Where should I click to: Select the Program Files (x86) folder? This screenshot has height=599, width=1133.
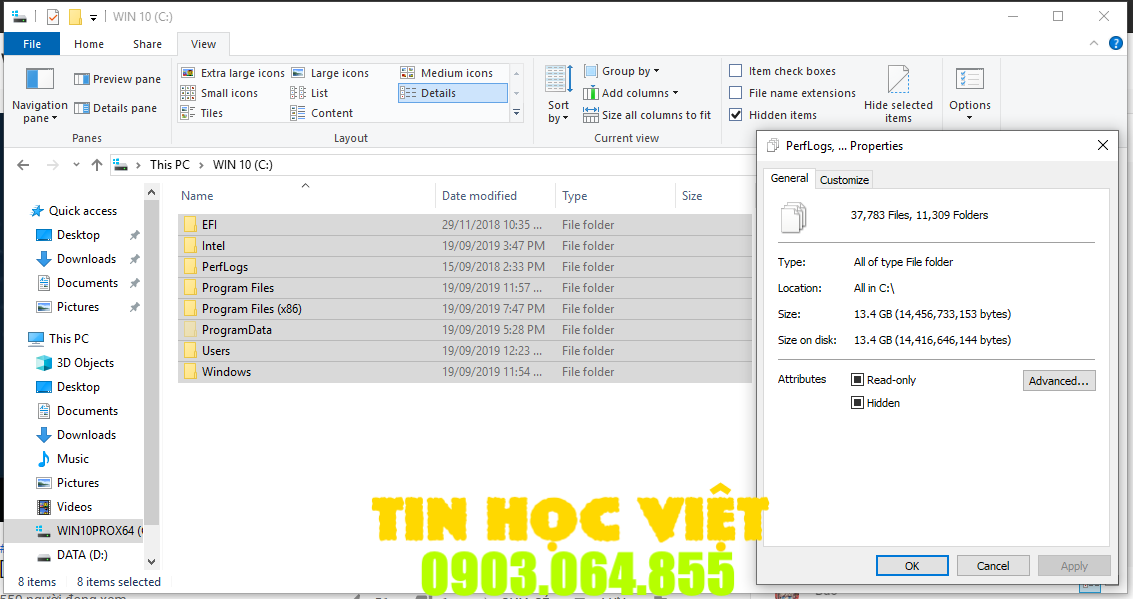point(251,309)
